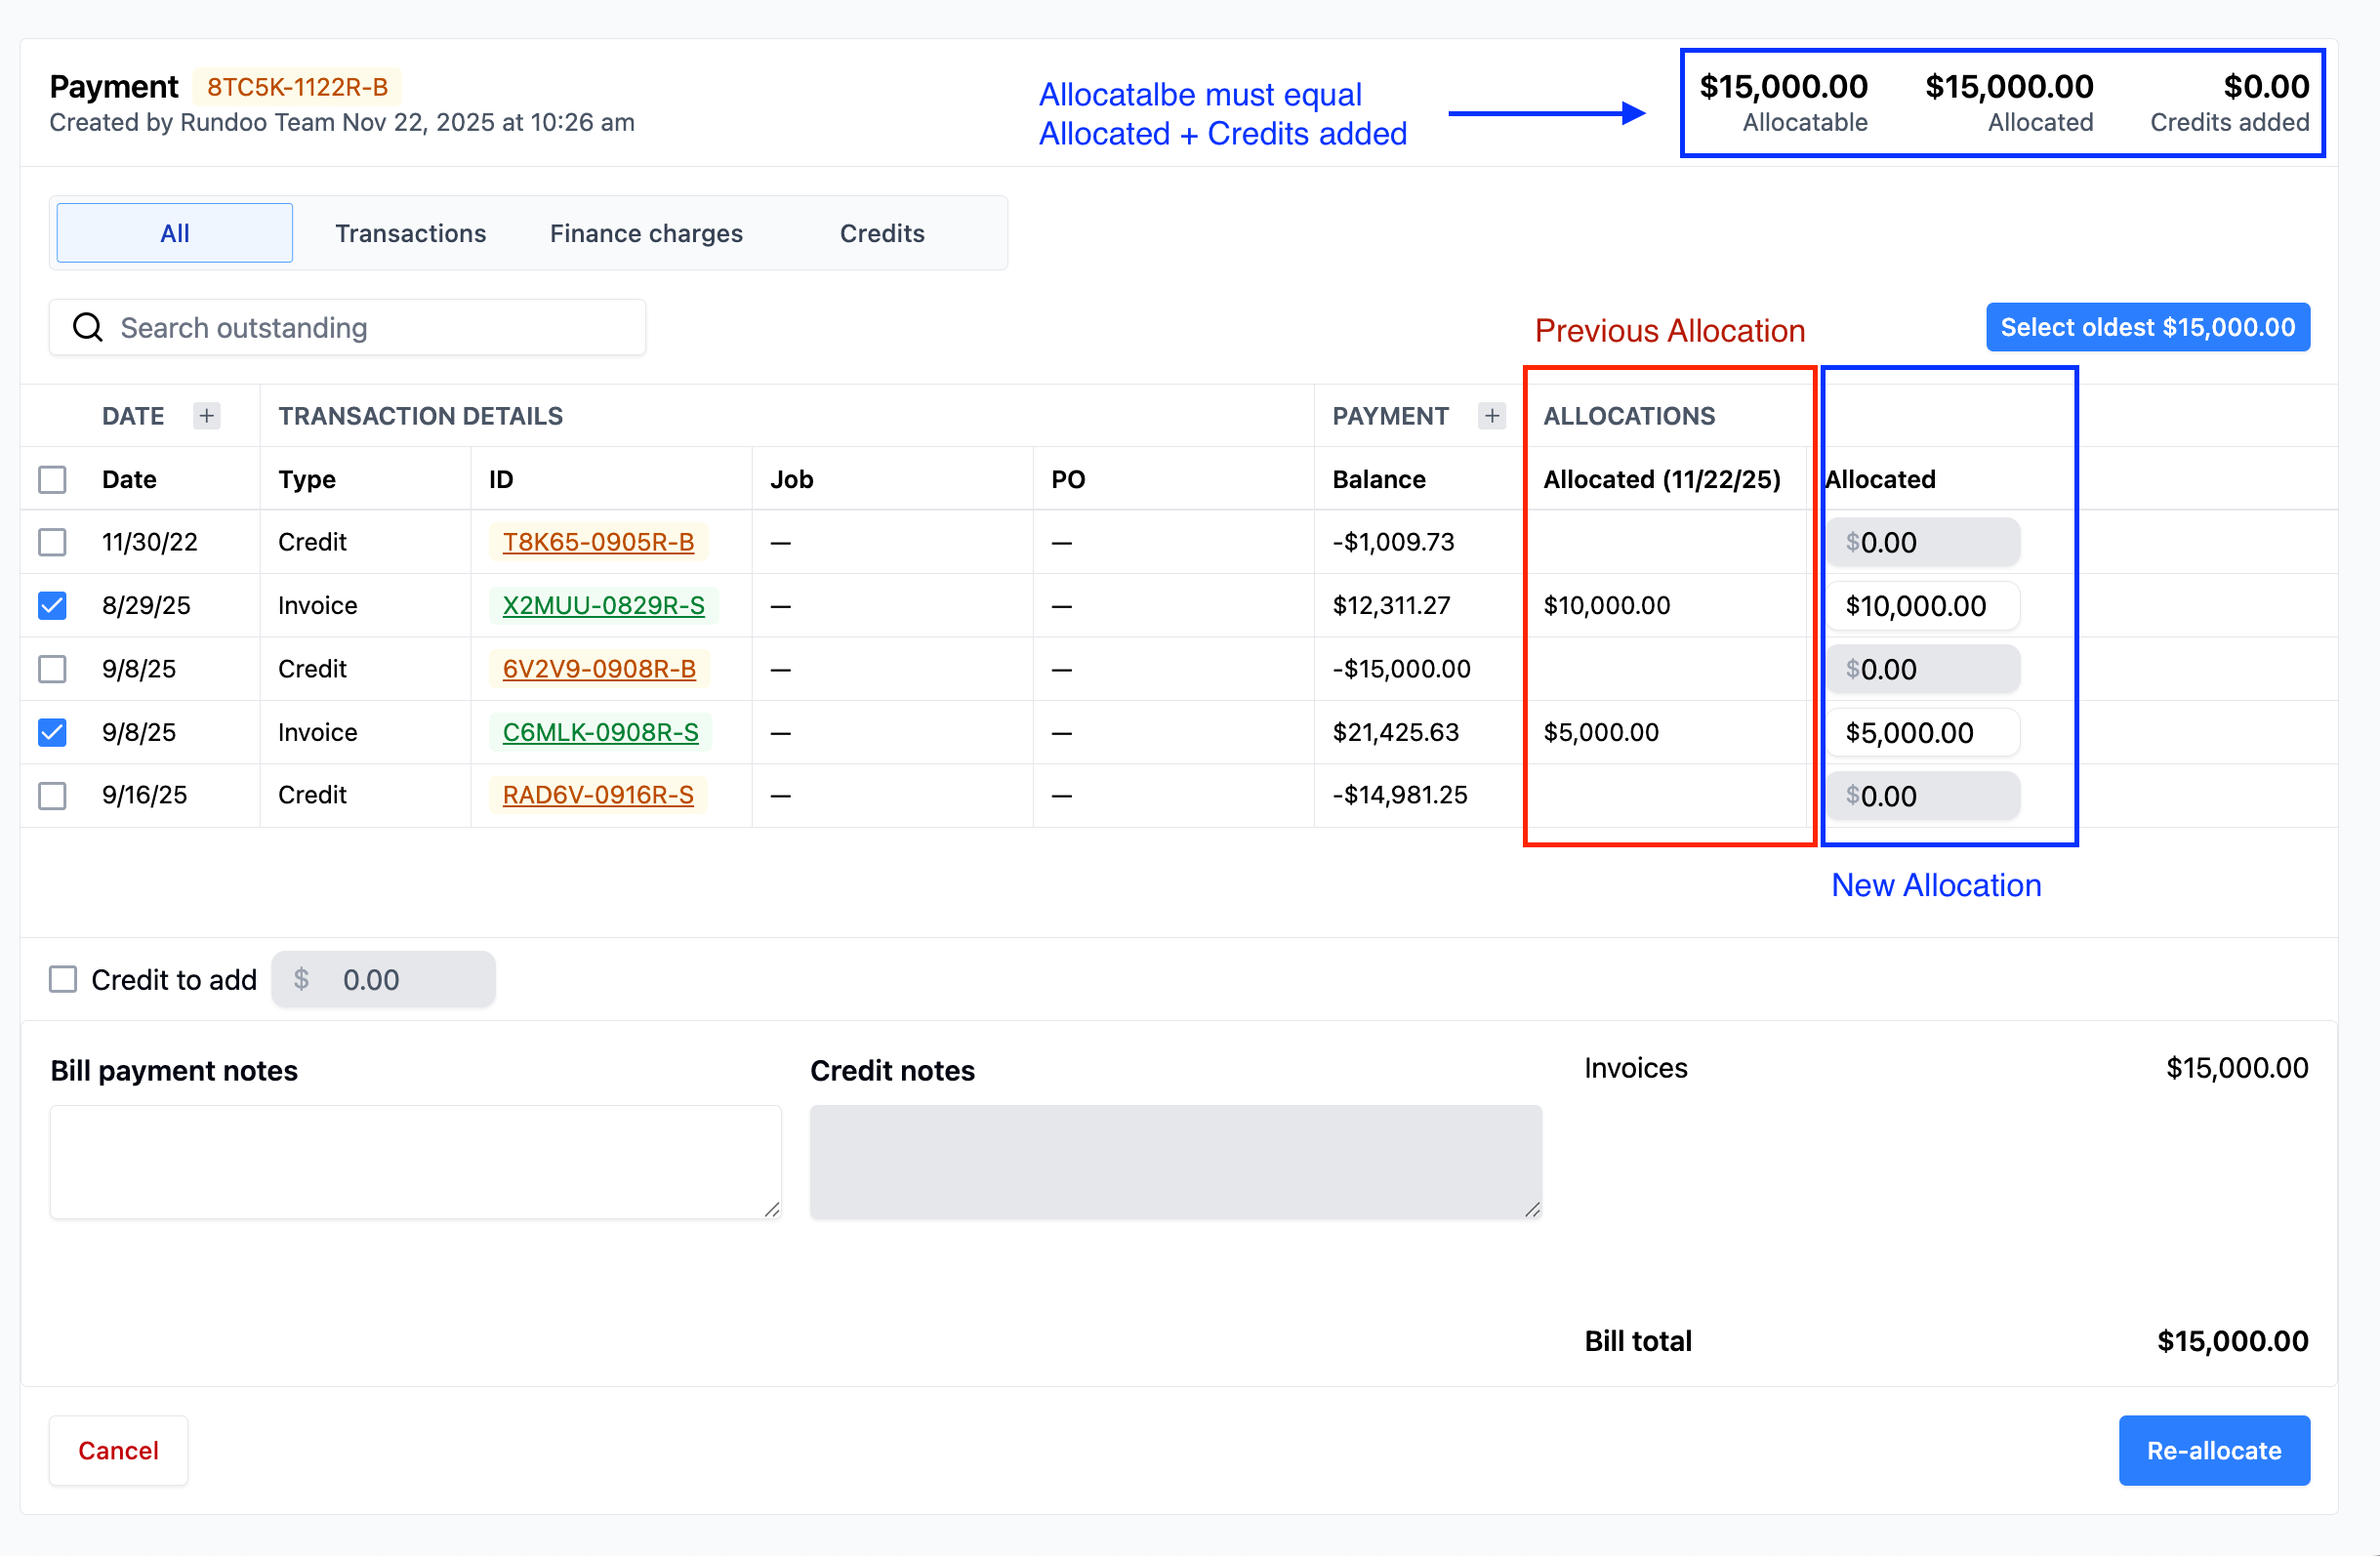Click into Bill payment notes textarea
This screenshot has height=1556, width=2380.
coord(415,1161)
